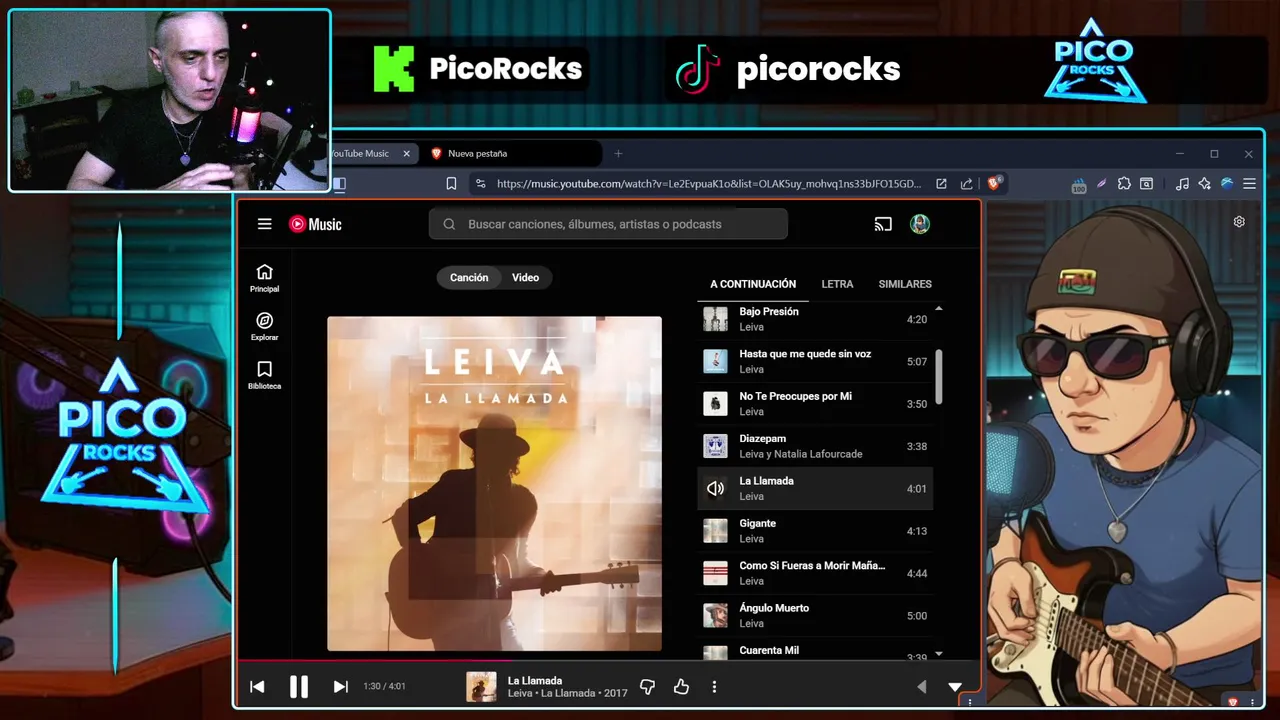Click the queue list scrollbar thumb
The image size is (1280, 720).
939,377
